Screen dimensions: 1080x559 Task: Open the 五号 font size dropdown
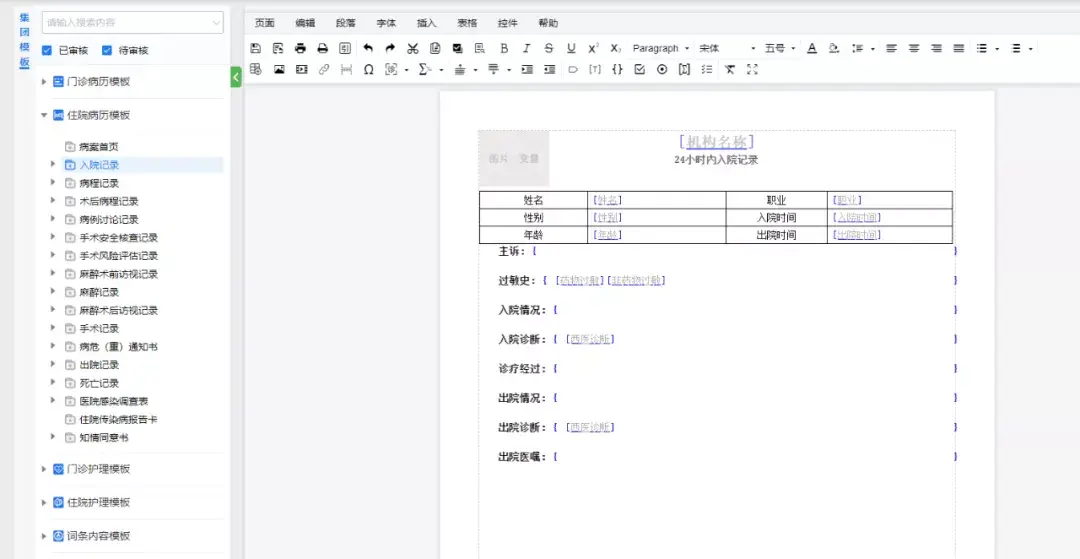(780, 48)
